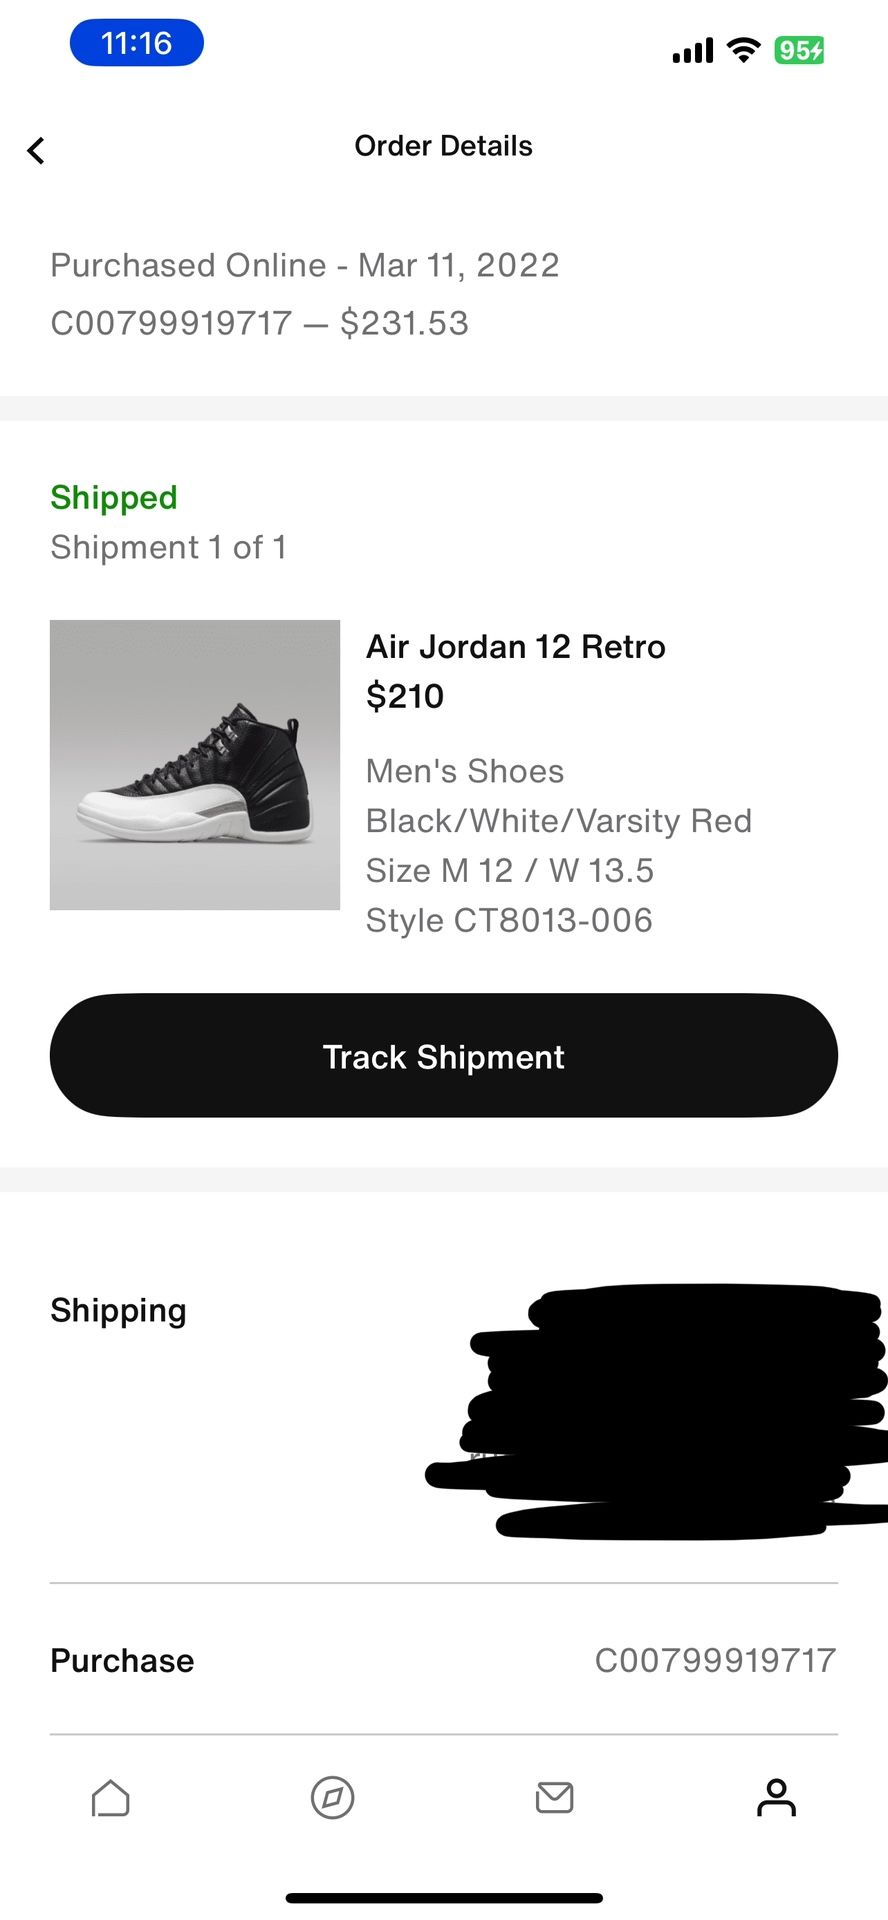This screenshot has height=1920, width=888.
Task: Tap the Purchased Online date line
Action: pos(305,265)
